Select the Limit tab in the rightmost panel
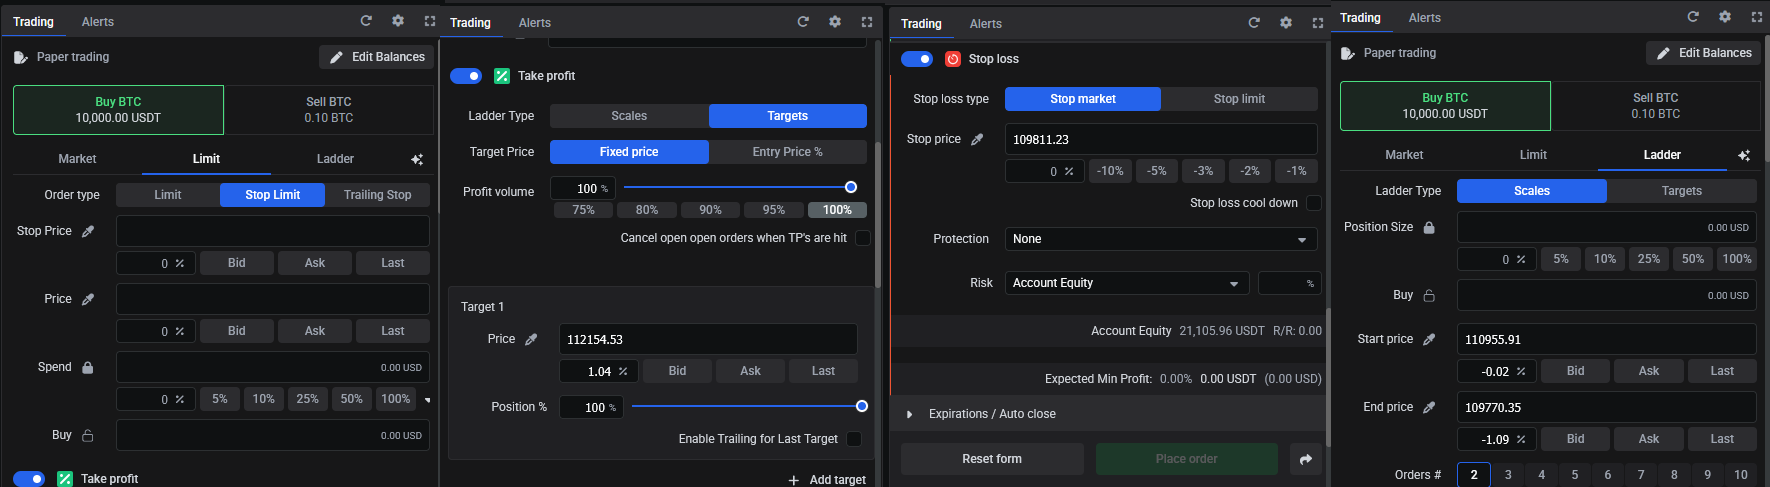 [1533, 155]
